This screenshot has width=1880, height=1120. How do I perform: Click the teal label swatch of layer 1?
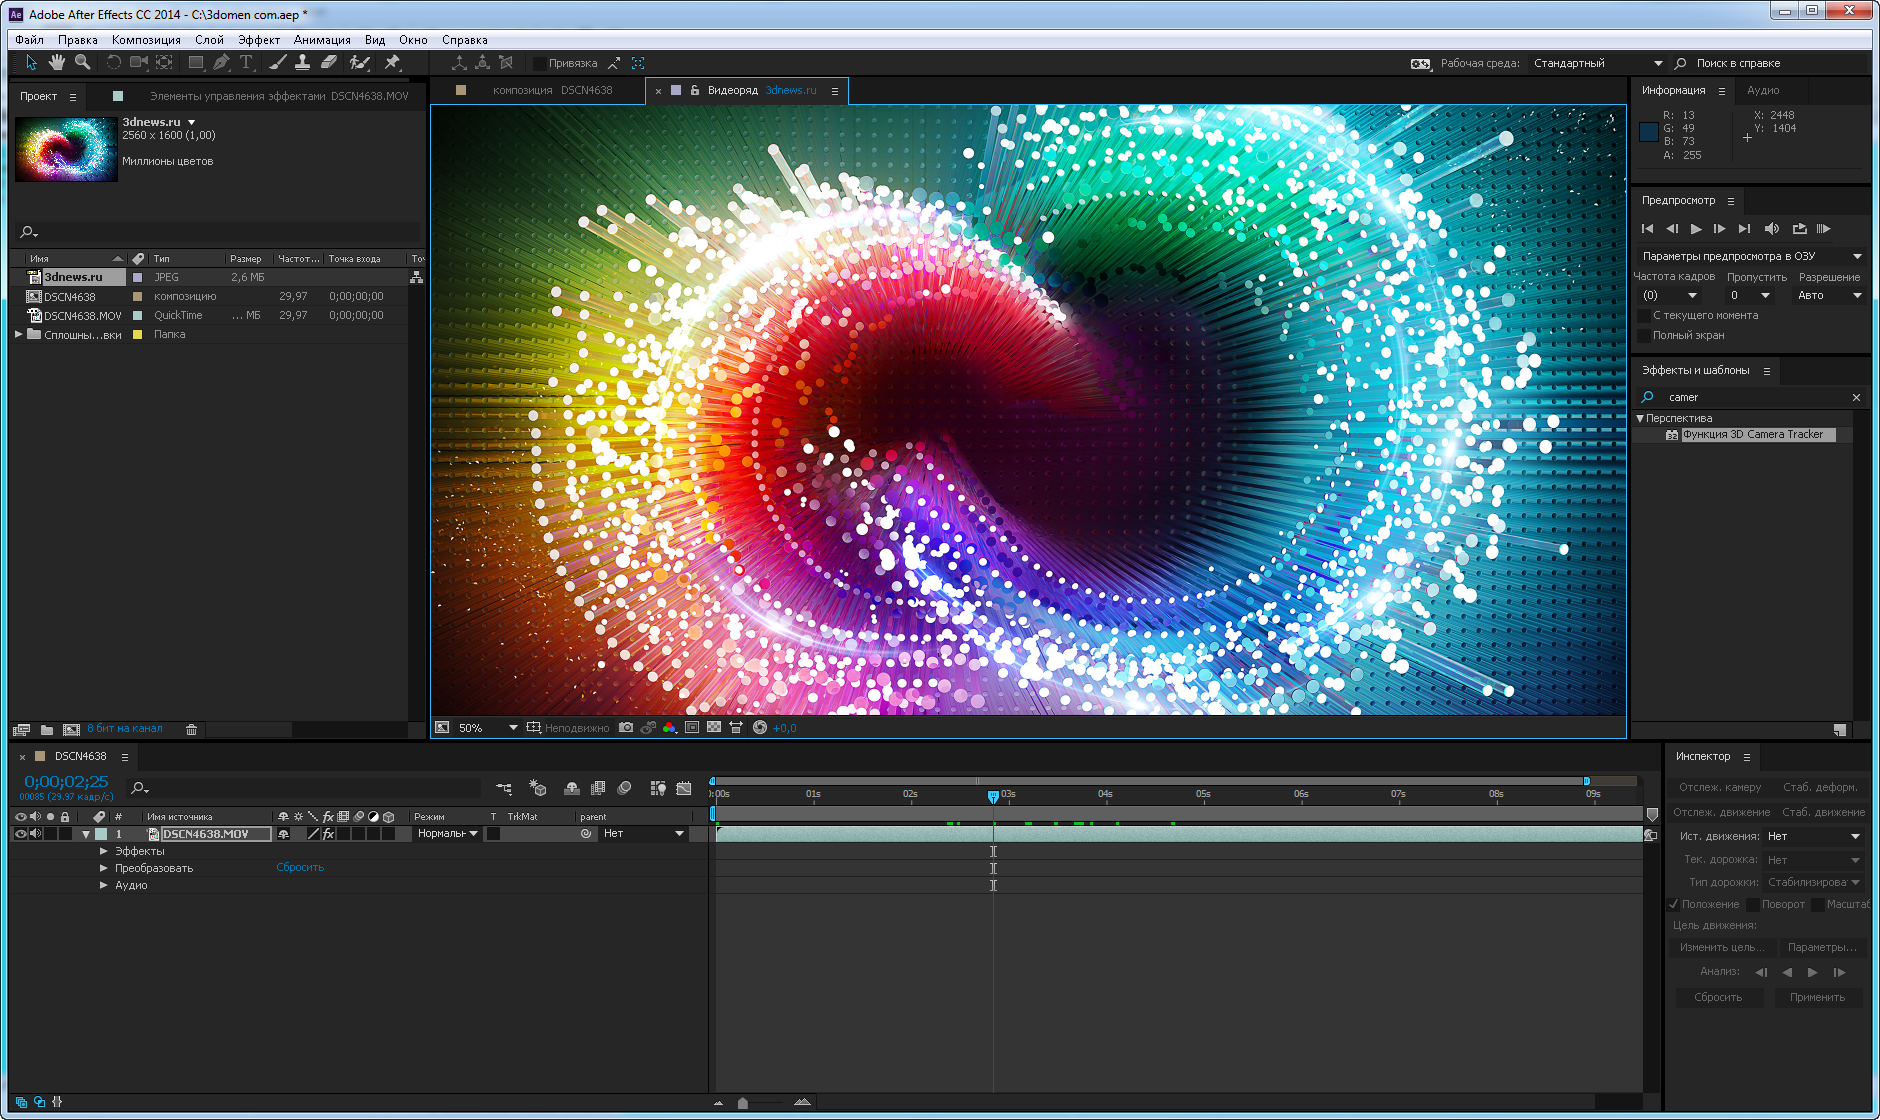point(101,834)
